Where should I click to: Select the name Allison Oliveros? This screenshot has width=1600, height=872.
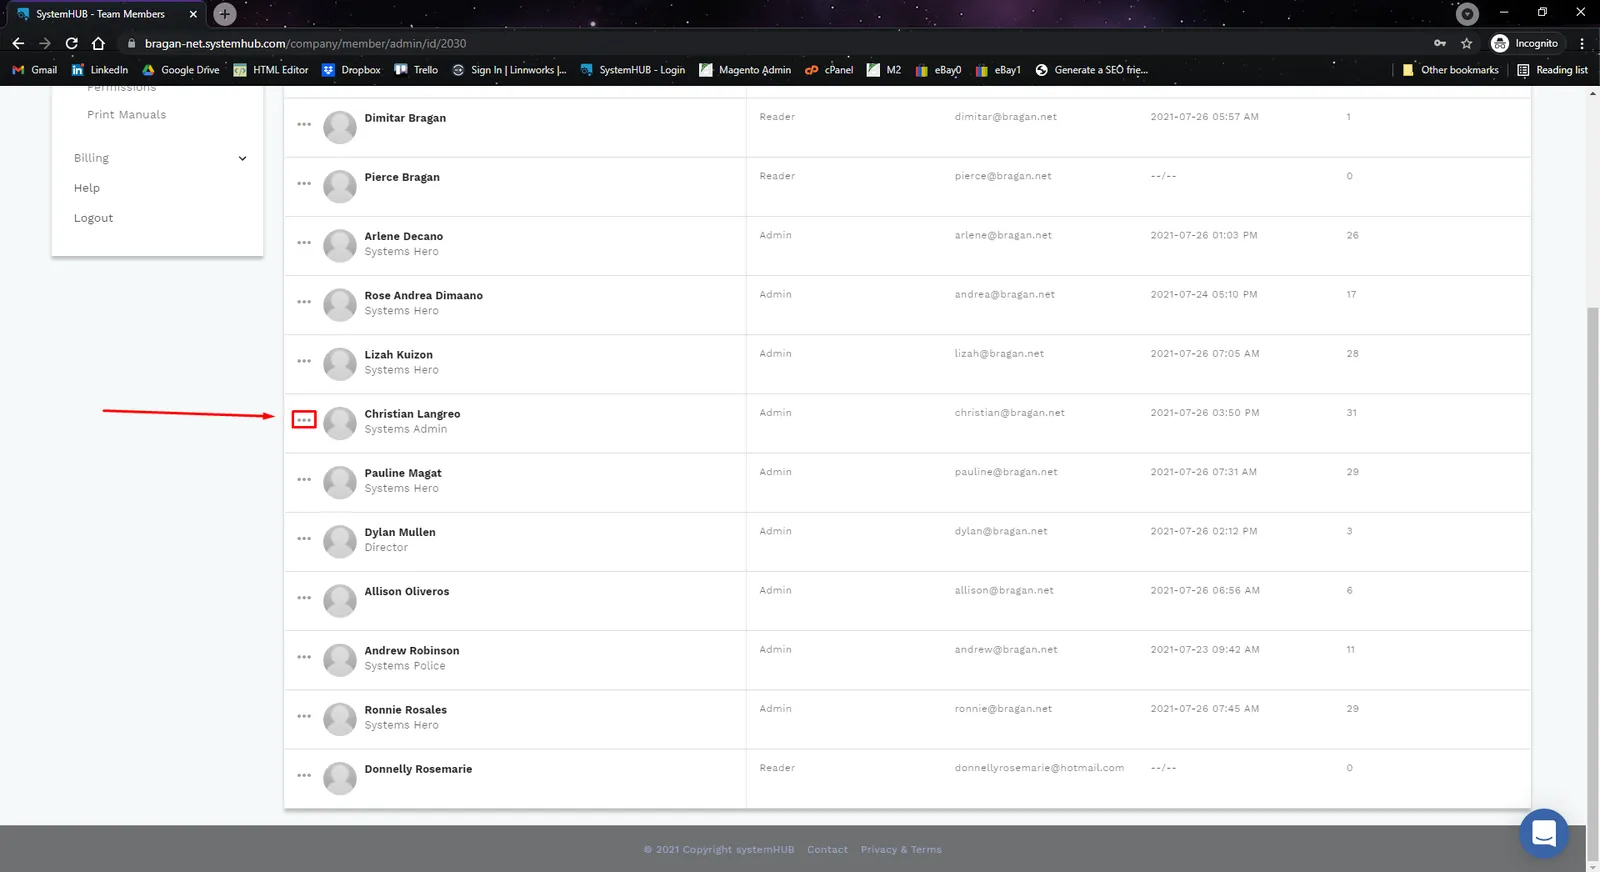click(x=407, y=592)
